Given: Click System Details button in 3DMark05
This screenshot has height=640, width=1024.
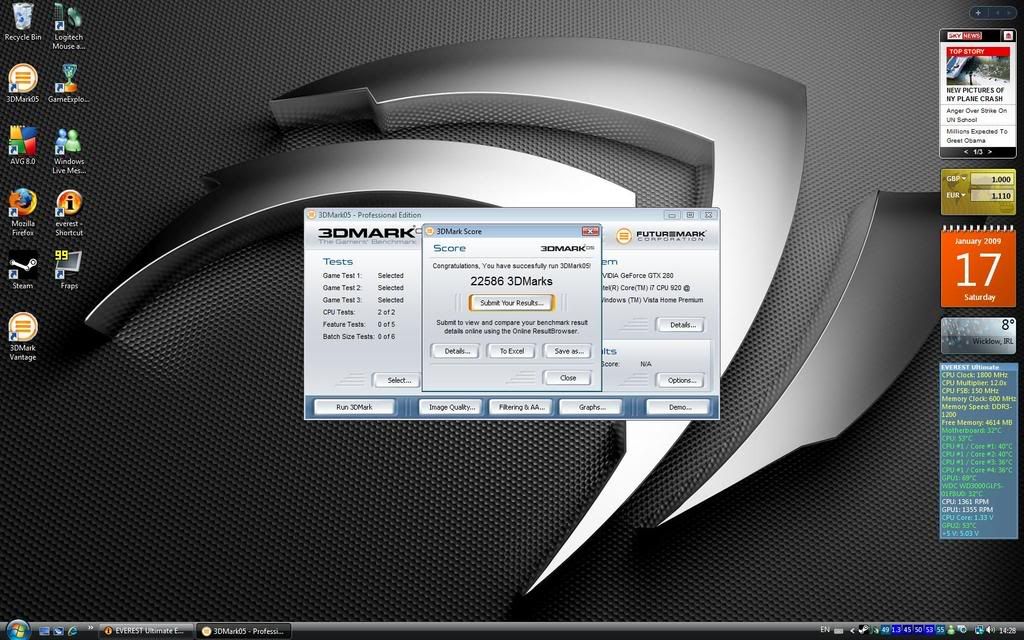Looking at the screenshot, I should pyautogui.click(x=681, y=325).
